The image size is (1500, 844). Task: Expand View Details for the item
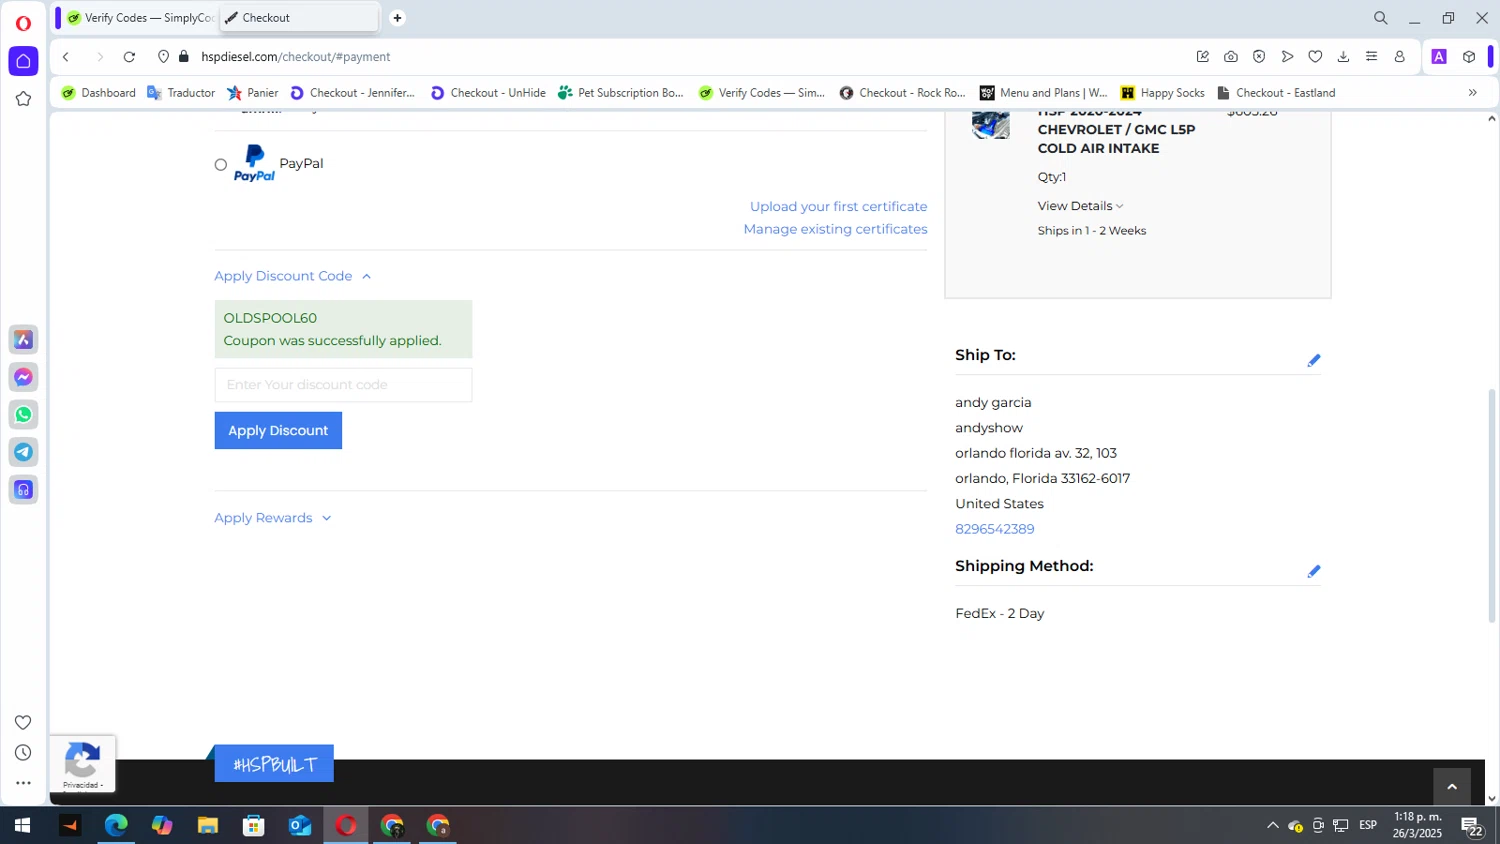[1080, 206]
